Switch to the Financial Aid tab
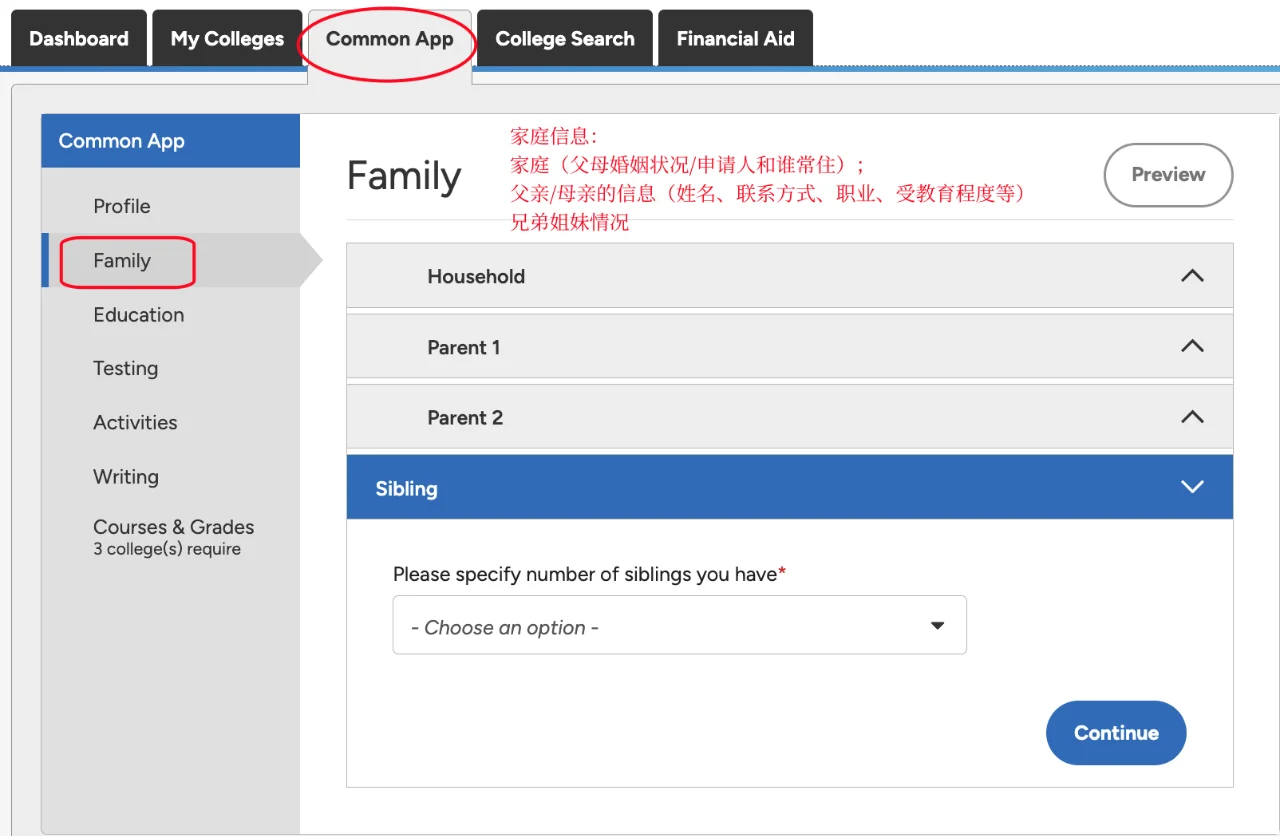Image resolution: width=1280 pixels, height=836 pixels. point(735,38)
